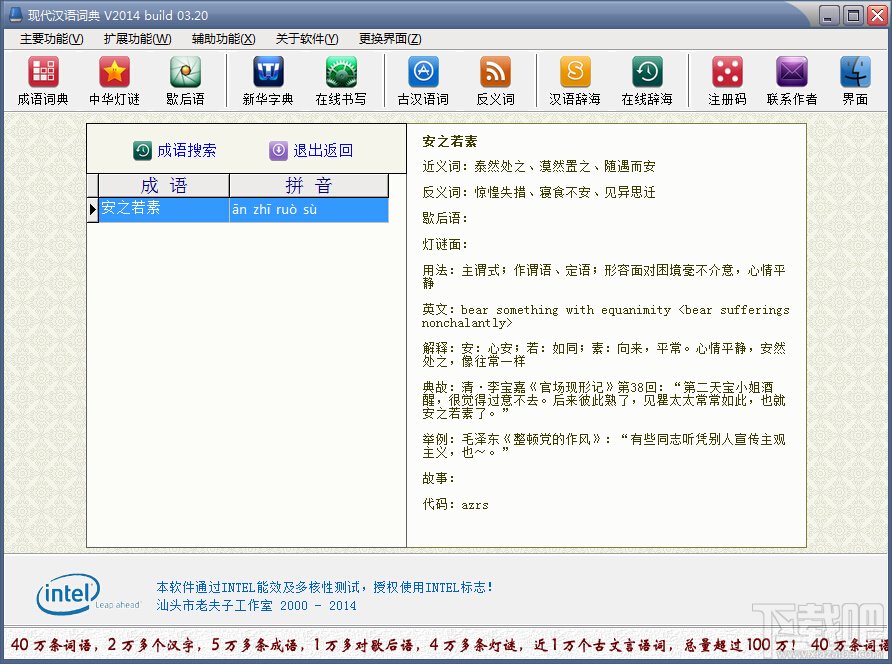Open the 在线辞海 clock icon

(647, 81)
